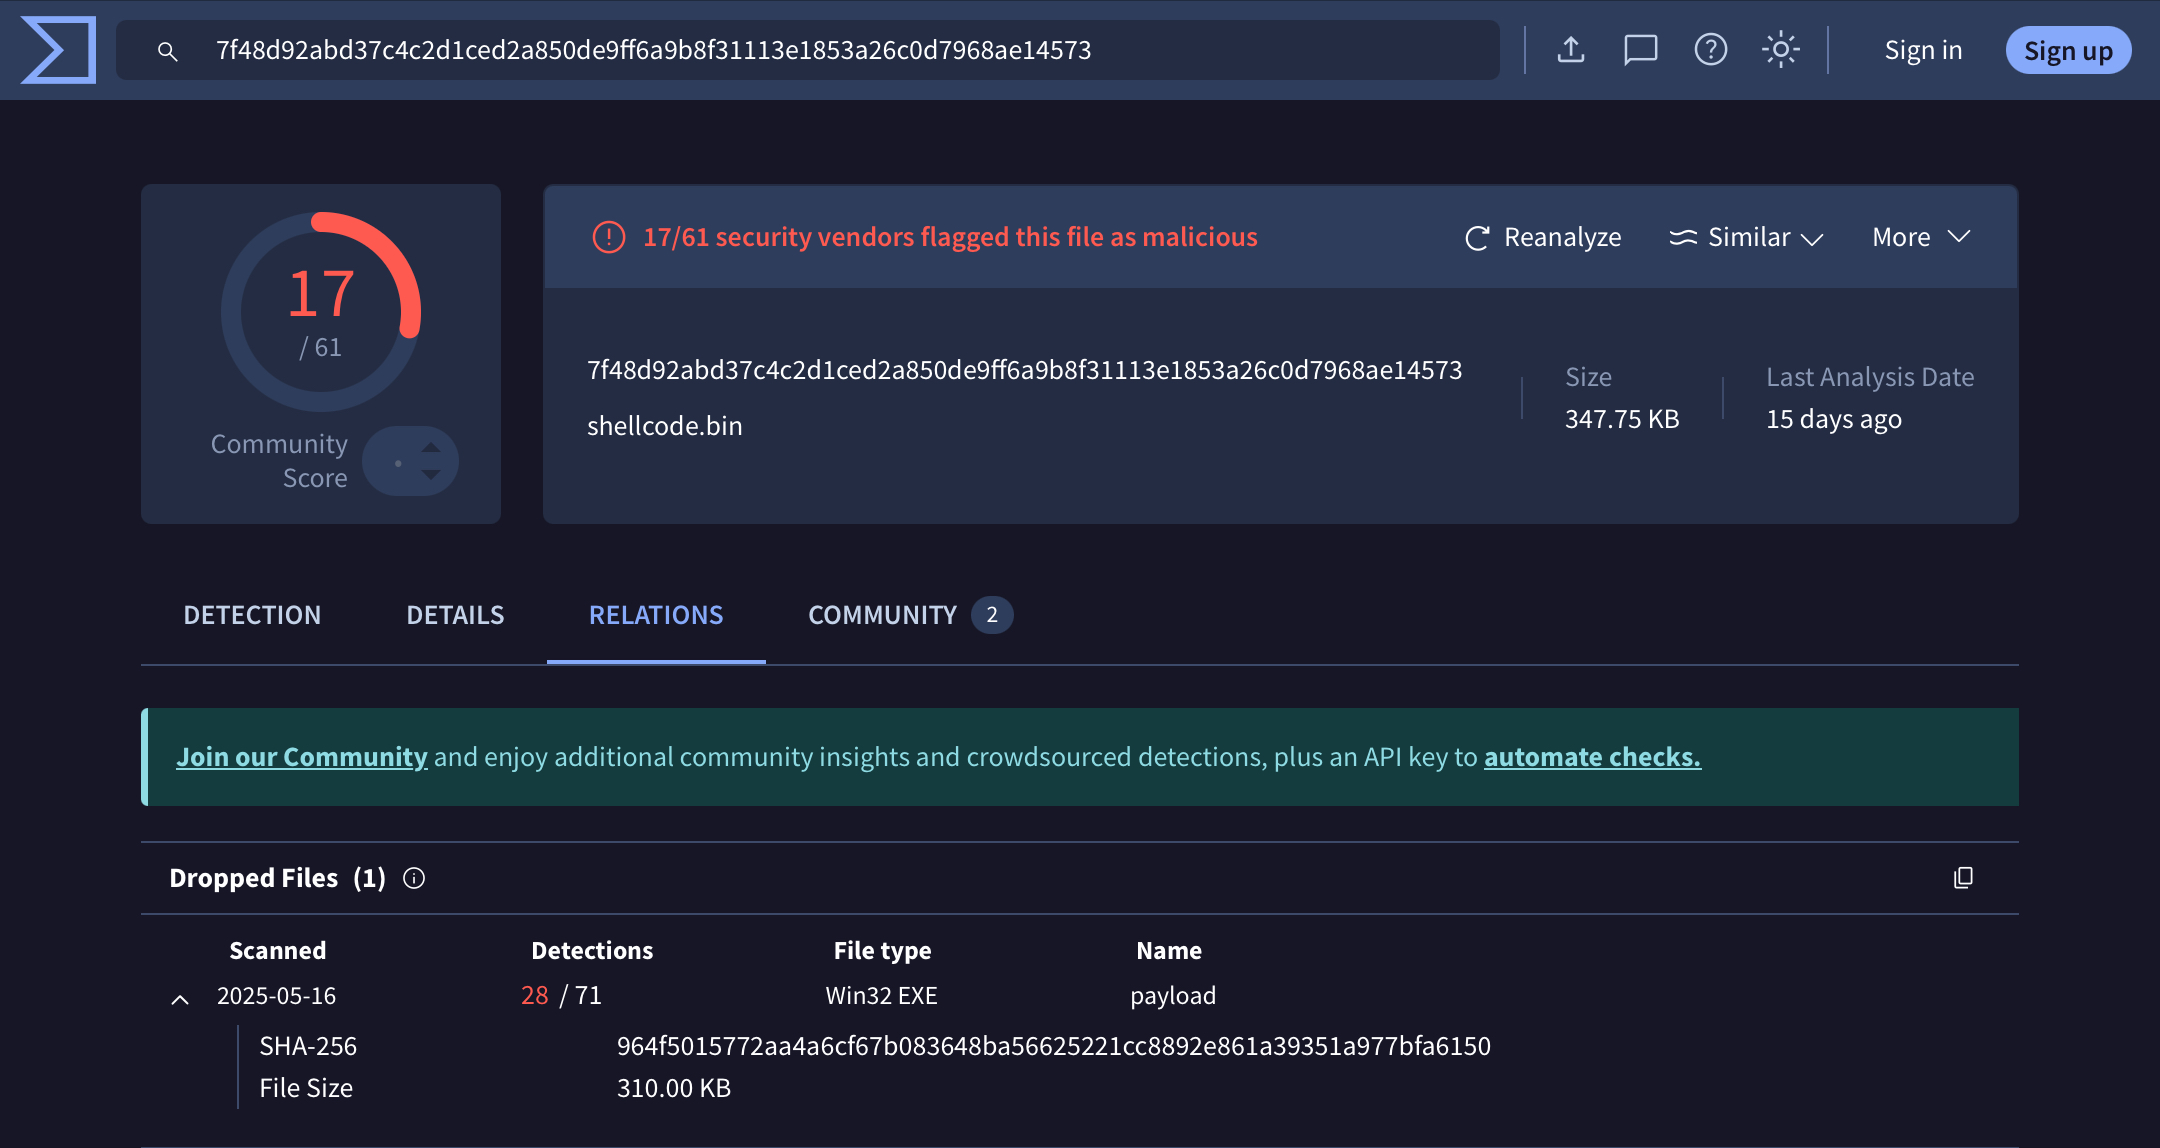Collapse the payload dropped file row
Viewport: 2160px width, 1148px height.
(x=180, y=998)
